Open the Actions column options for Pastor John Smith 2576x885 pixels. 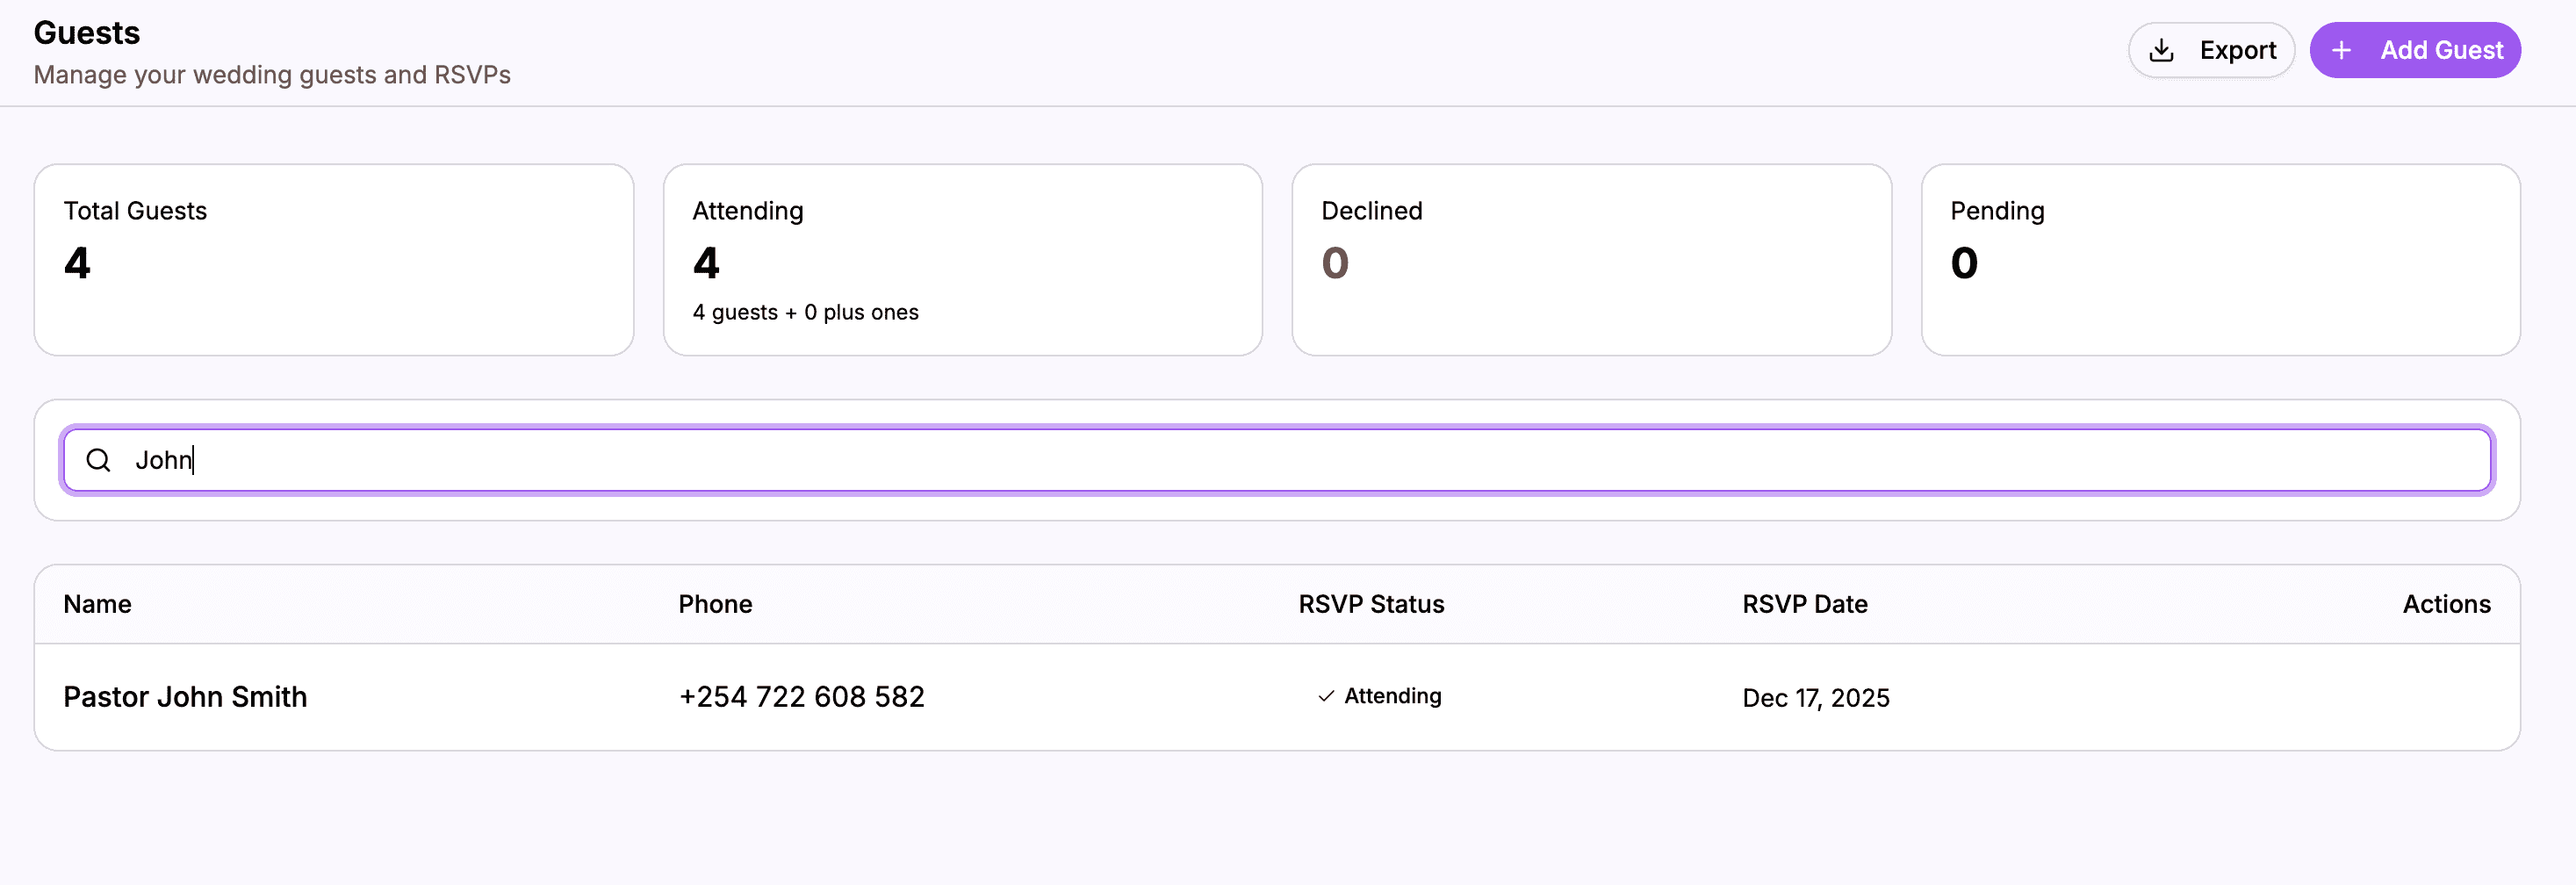pyautogui.click(x=2447, y=695)
